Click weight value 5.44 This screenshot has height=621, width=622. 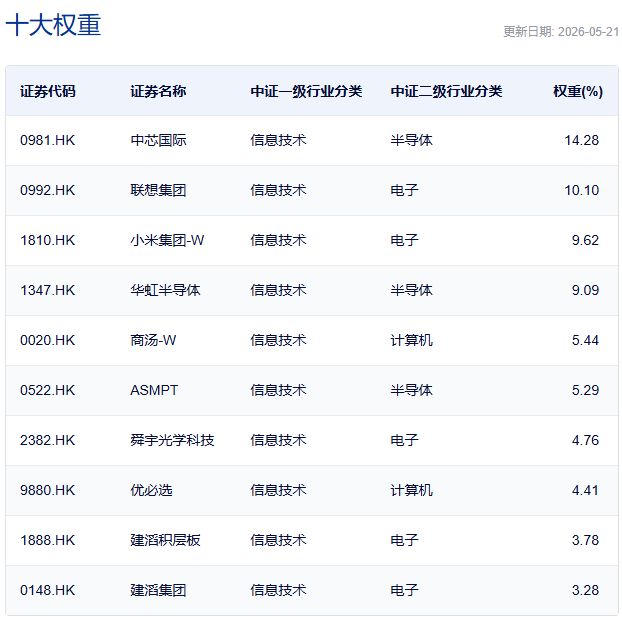point(585,340)
